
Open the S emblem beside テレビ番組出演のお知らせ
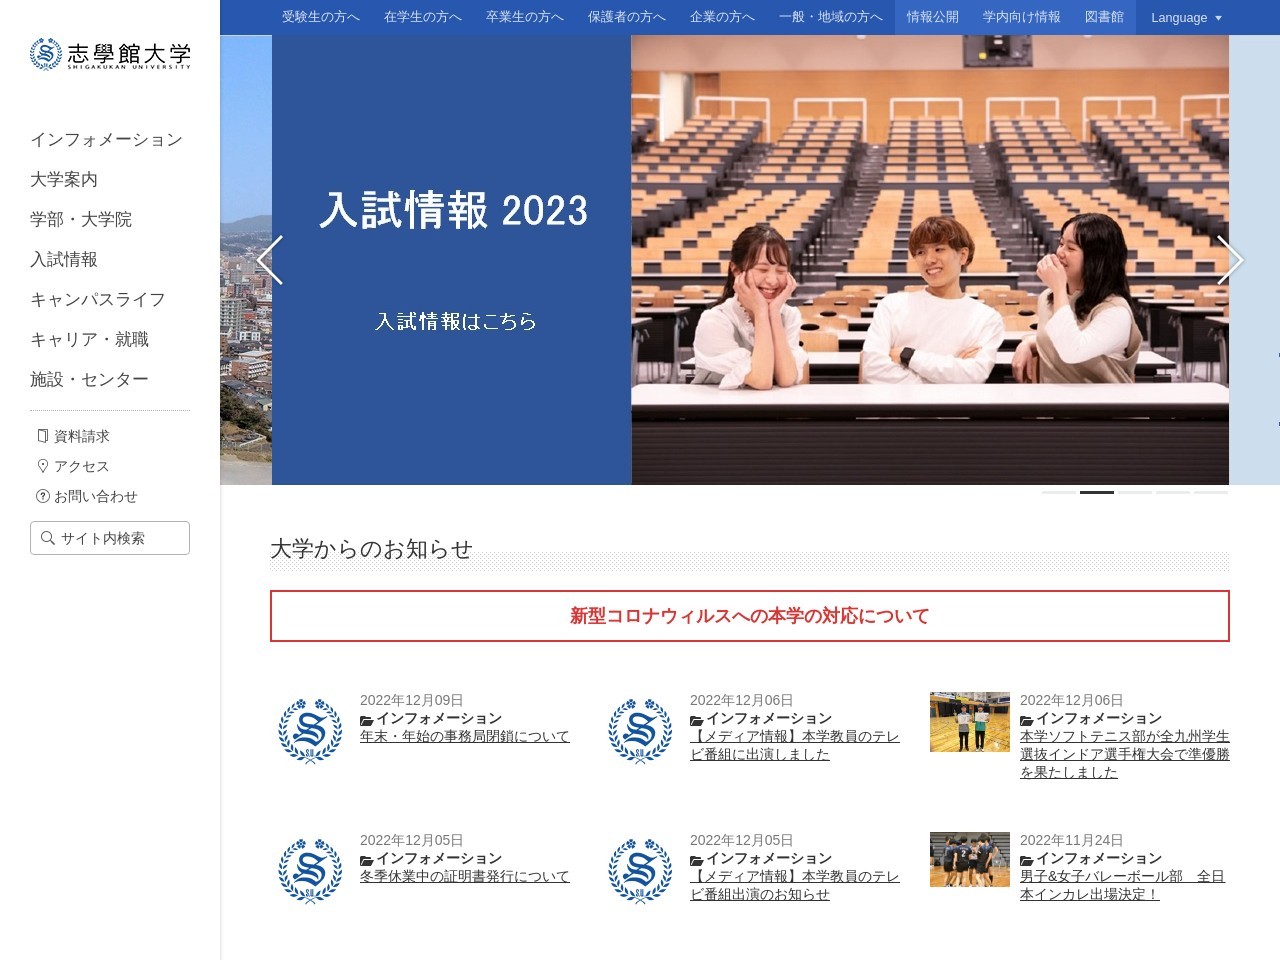pyautogui.click(x=640, y=871)
